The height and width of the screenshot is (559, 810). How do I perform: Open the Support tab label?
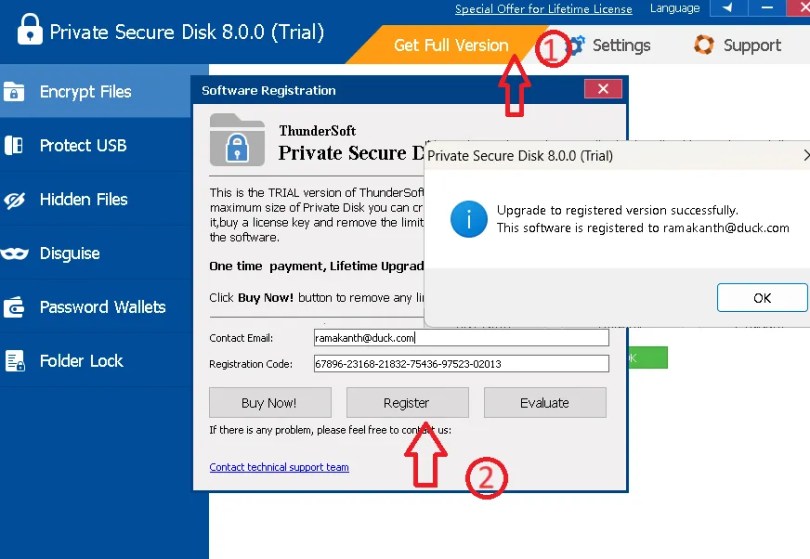(x=752, y=45)
